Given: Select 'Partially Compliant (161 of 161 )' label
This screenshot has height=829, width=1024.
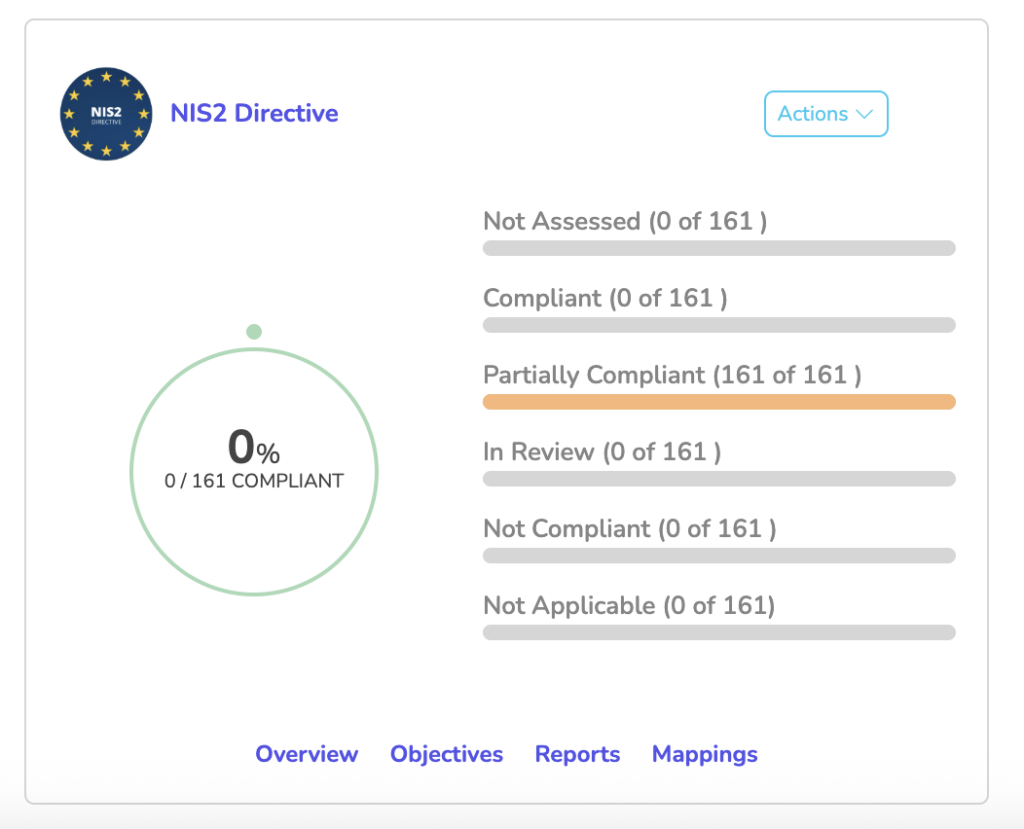Looking at the screenshot, I should click(672, 375).
